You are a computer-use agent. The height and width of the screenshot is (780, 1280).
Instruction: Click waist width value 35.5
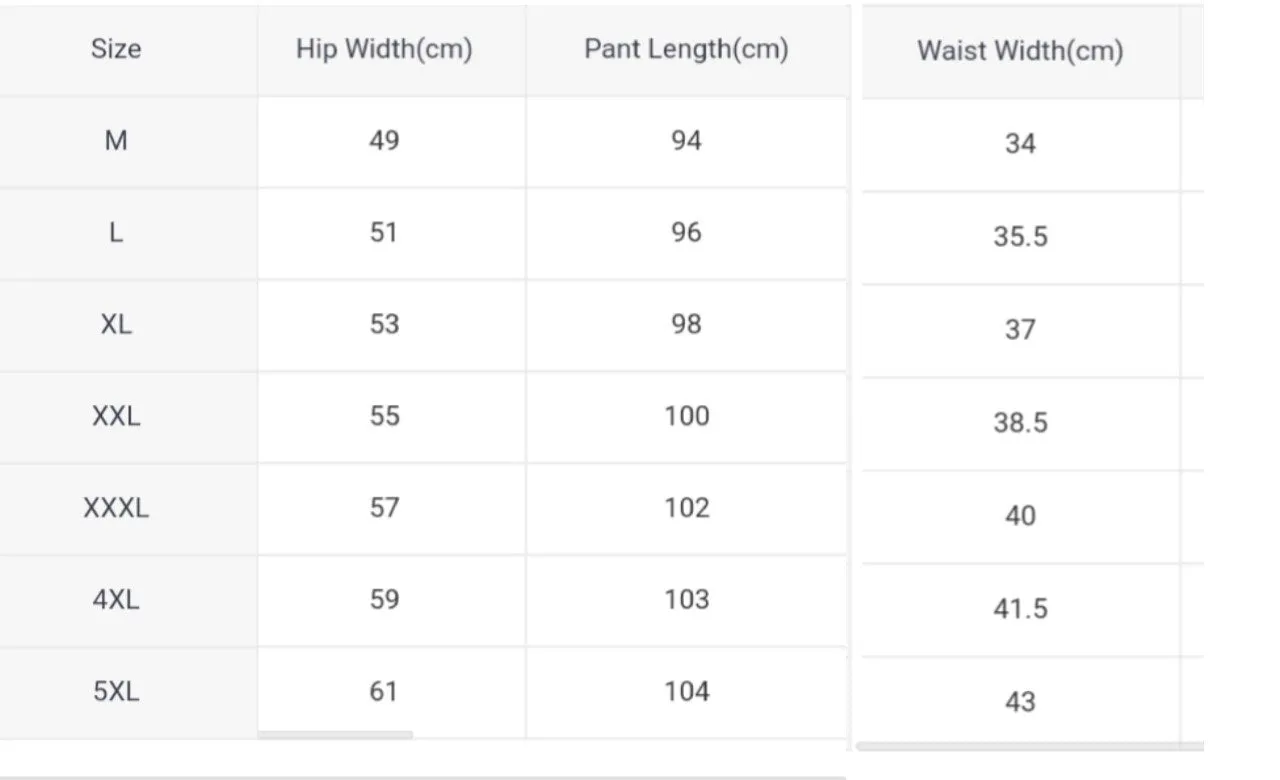click(1020, 237)
